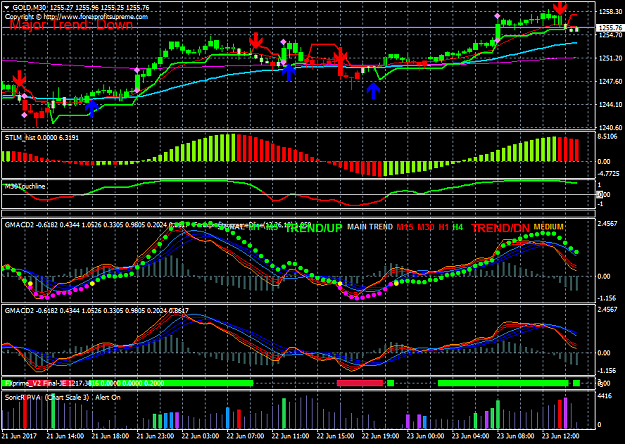The height and width of the screenshot is (444, 625).
Task: Click the STLM_hist indicator label
Action: point(42,138)
